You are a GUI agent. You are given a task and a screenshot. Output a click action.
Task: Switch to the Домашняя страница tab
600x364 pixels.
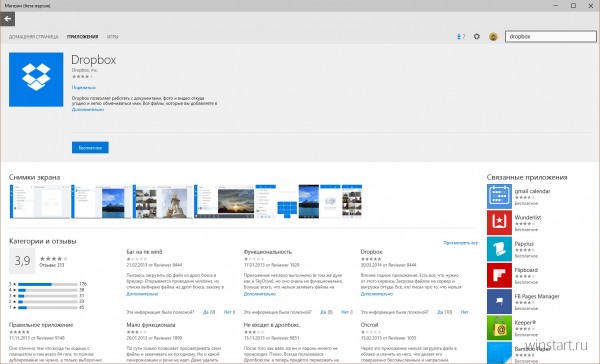point(34,37)
